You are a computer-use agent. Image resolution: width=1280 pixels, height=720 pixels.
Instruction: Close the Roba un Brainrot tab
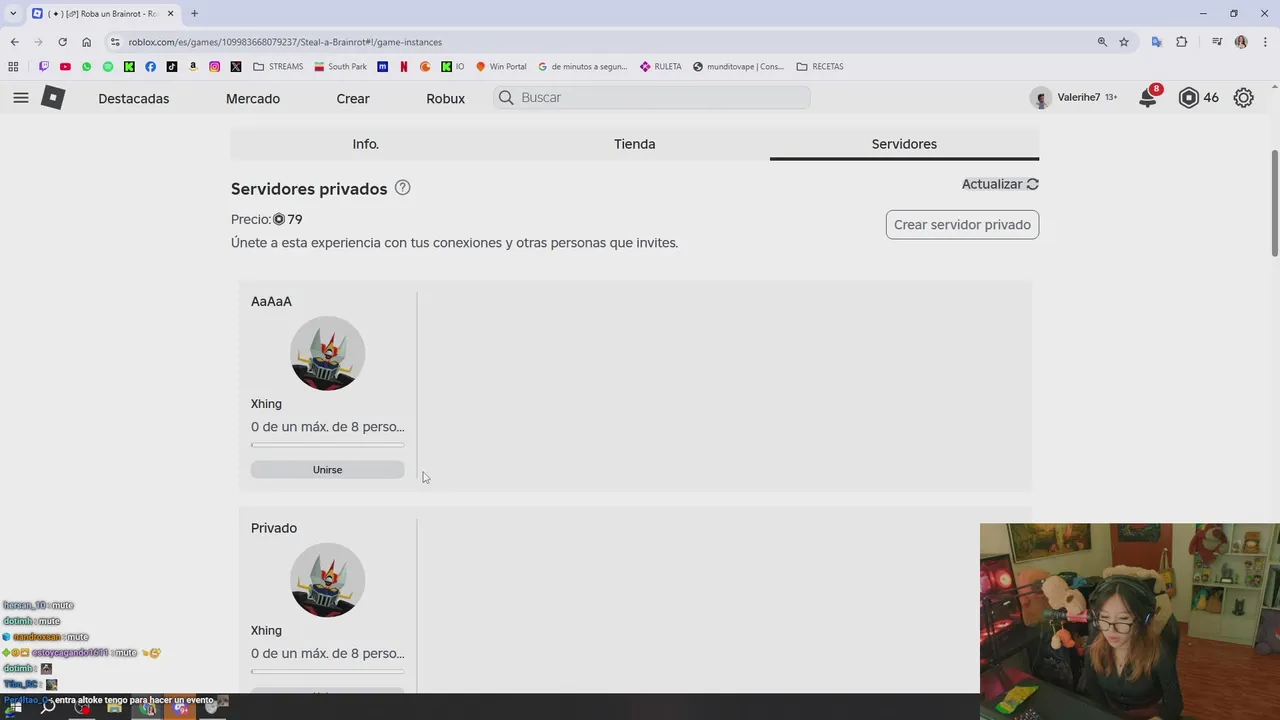[x=170, y=13]
